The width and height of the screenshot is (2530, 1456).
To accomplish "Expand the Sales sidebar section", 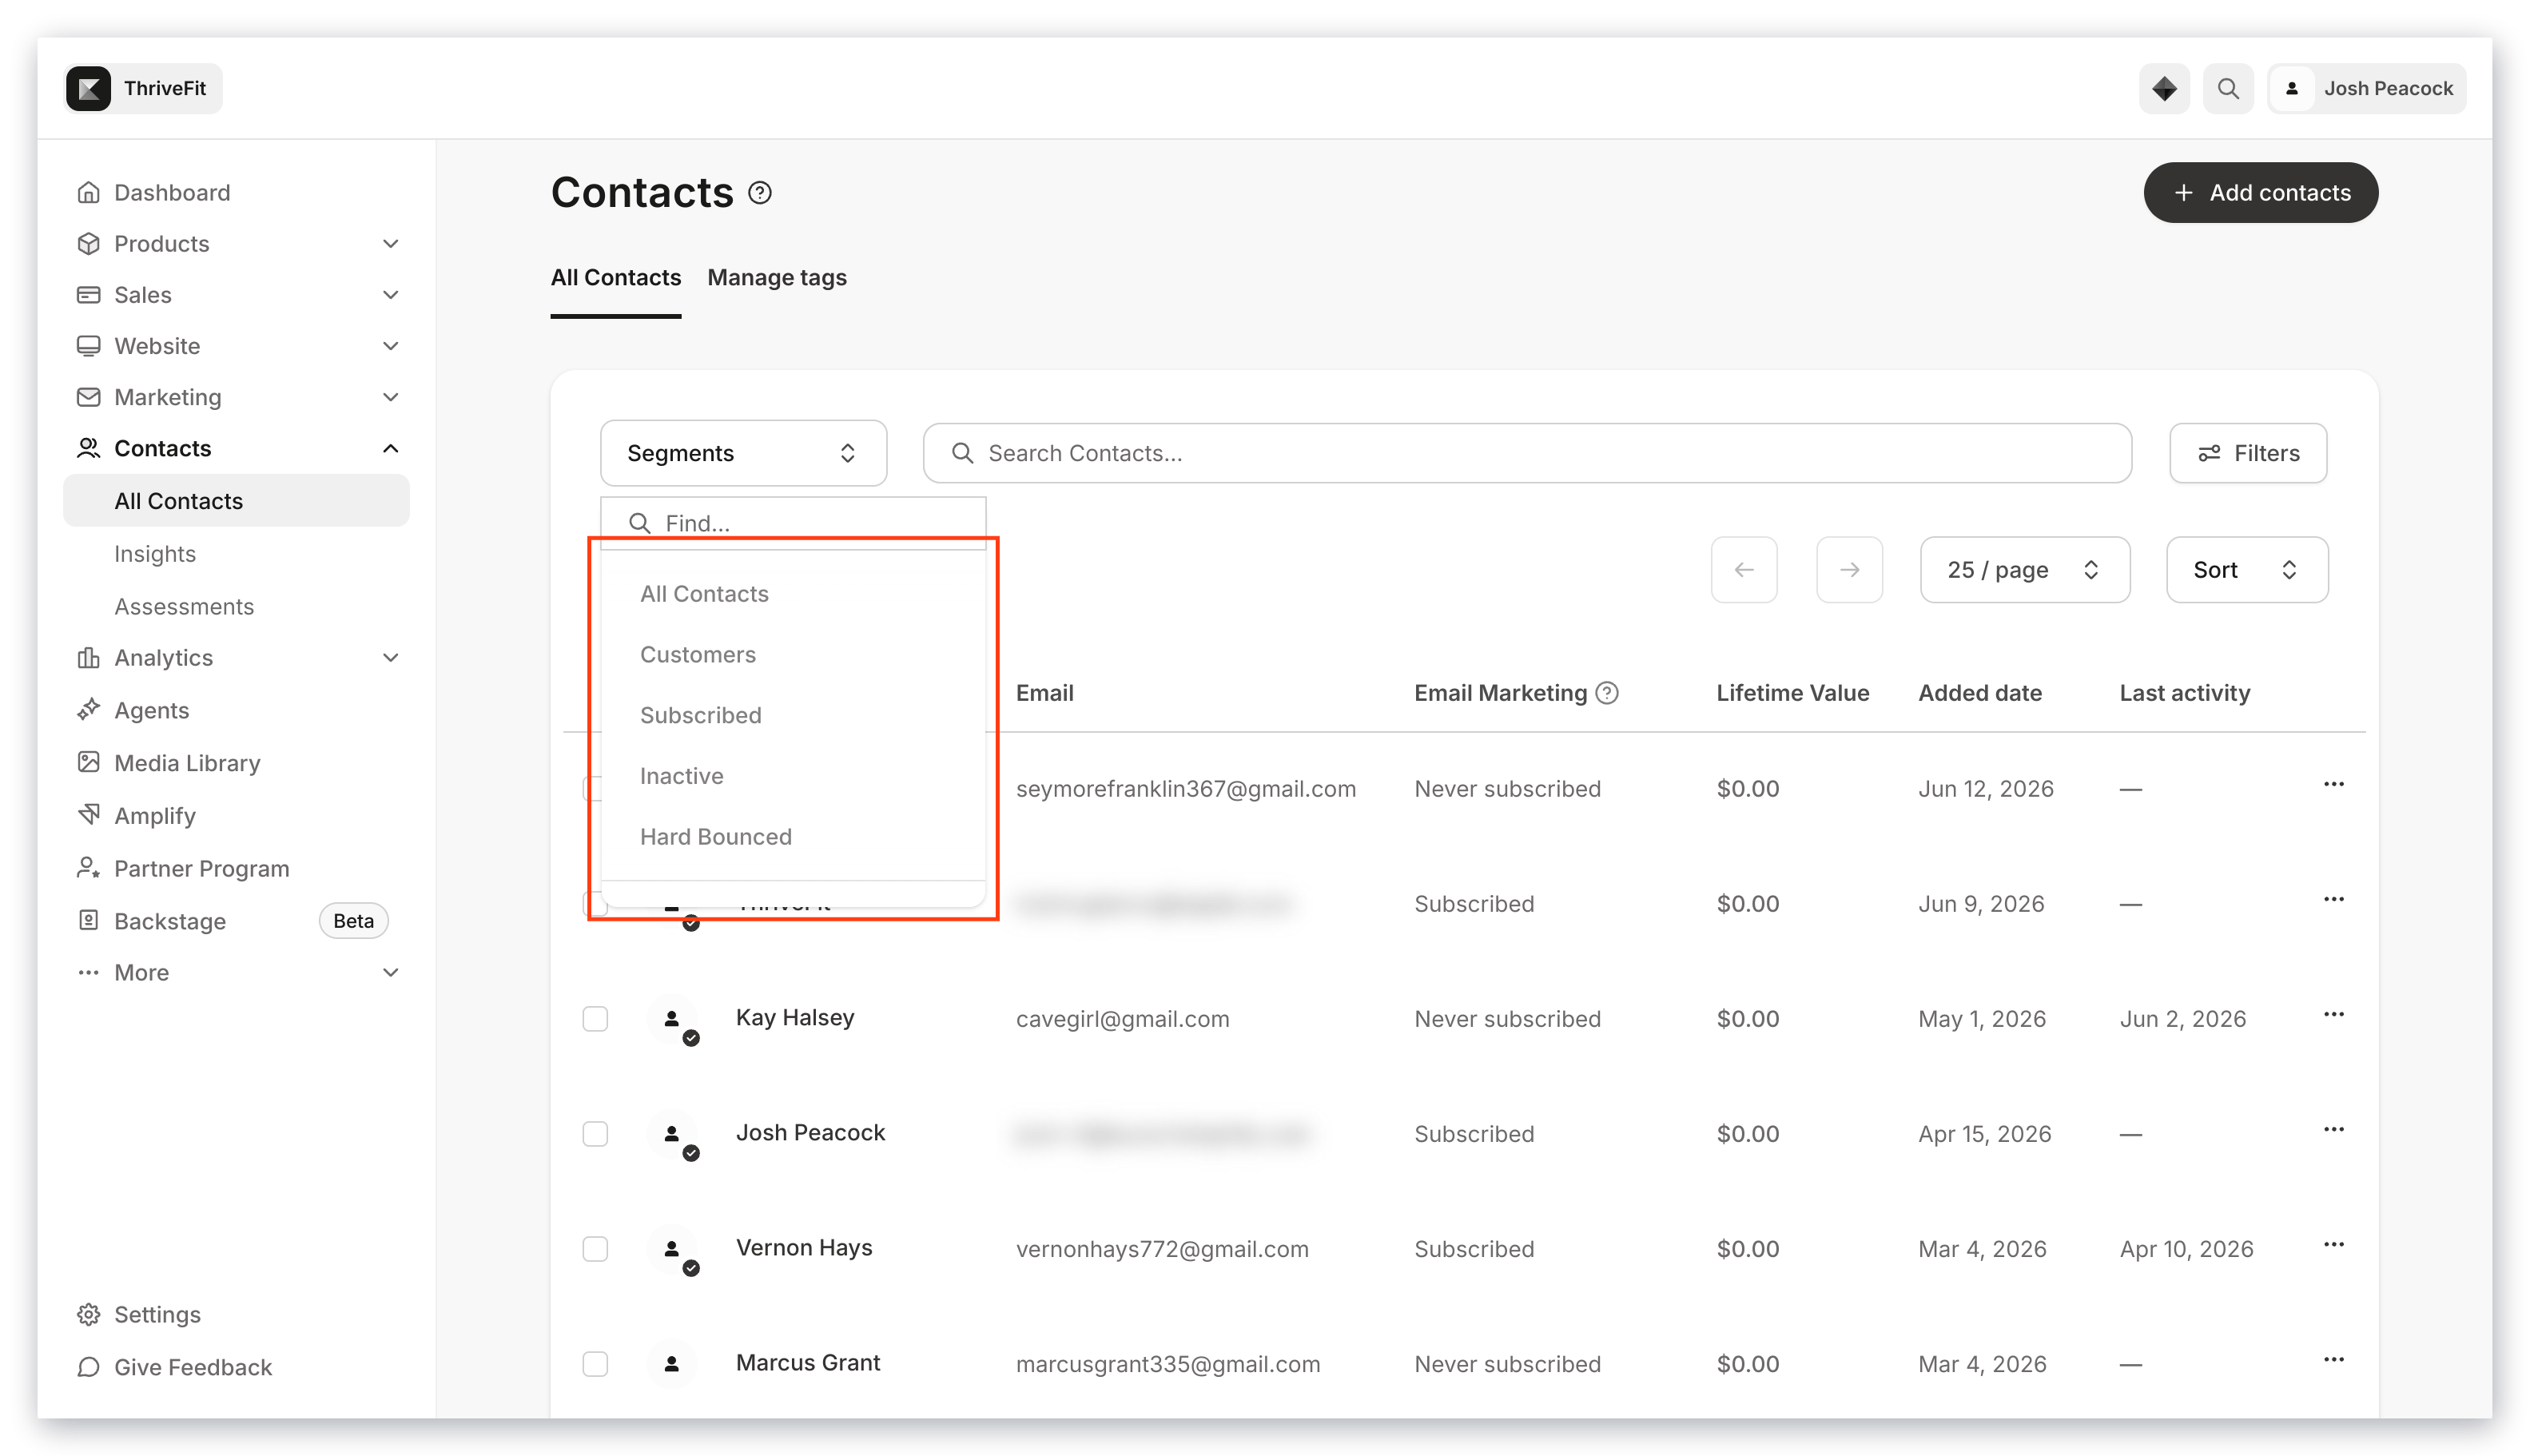I will tap(391, 294).
